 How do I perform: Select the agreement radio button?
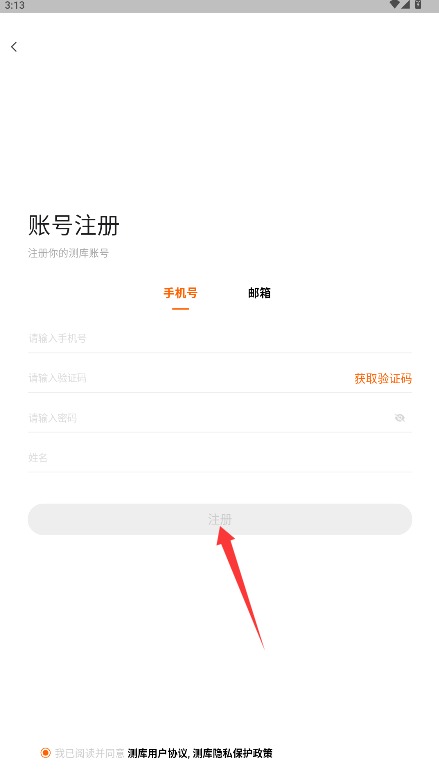(45, 753)
